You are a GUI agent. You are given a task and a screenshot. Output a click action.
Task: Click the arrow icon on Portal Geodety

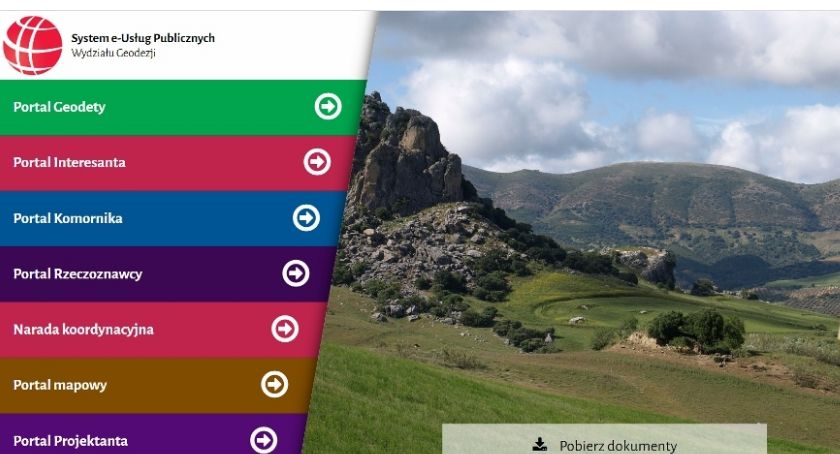click(328, 106)
